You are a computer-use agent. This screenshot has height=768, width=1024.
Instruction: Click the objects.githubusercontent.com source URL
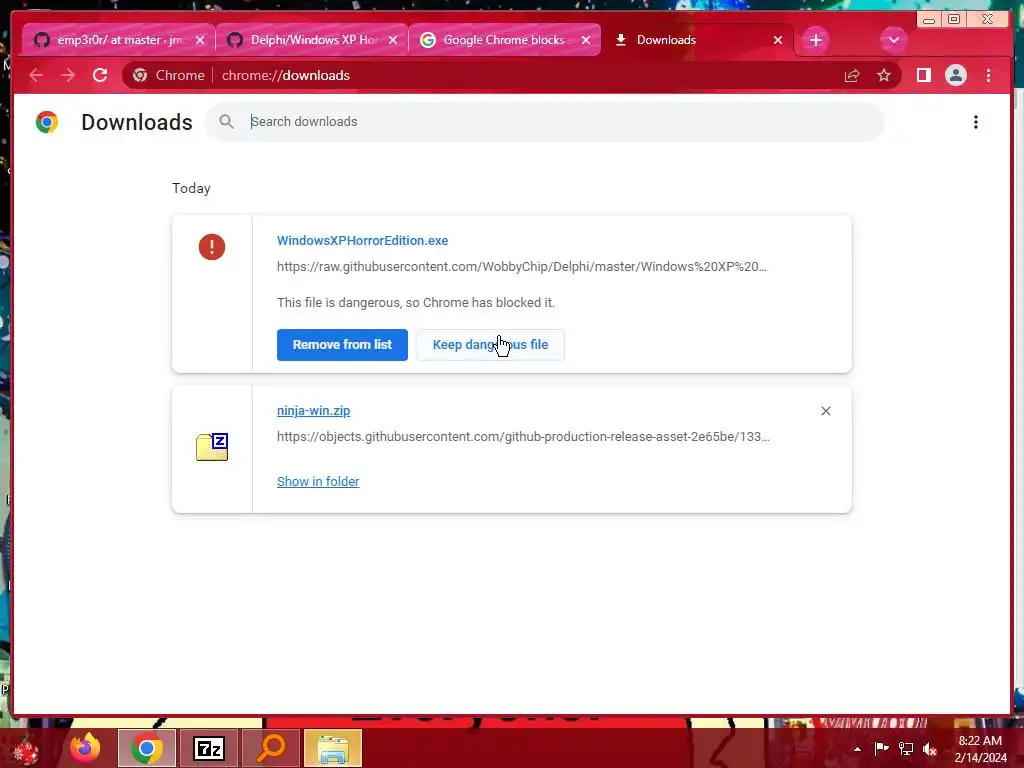(x=523, y=436)
